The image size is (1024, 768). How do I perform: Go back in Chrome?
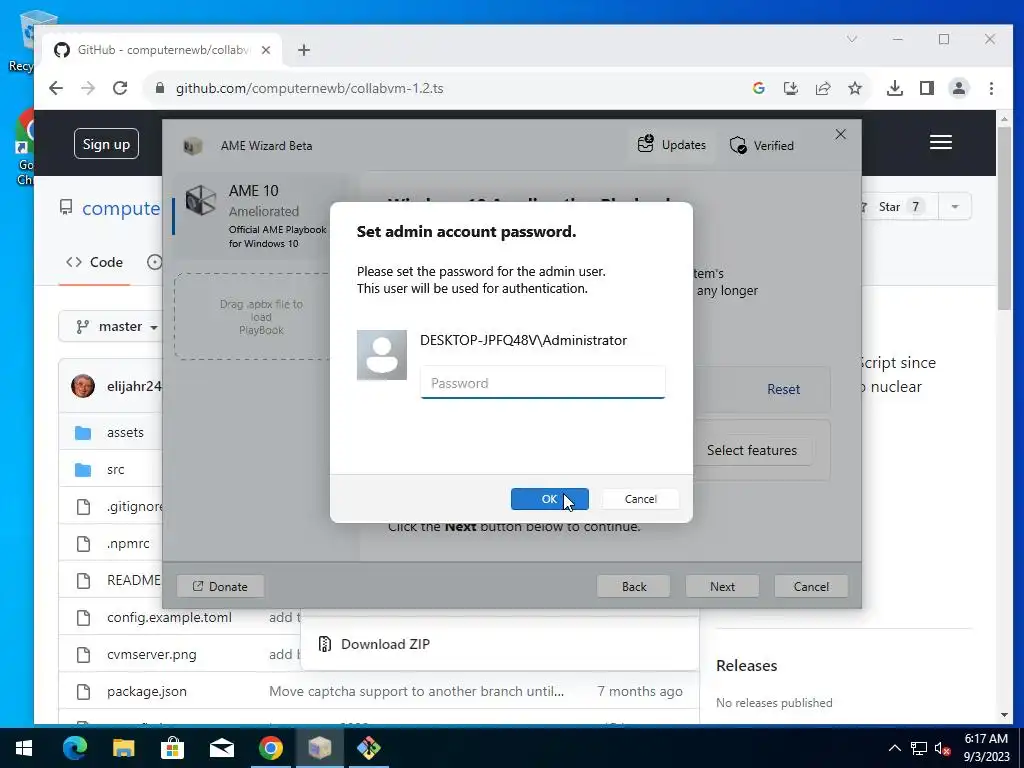pos(56,88)
